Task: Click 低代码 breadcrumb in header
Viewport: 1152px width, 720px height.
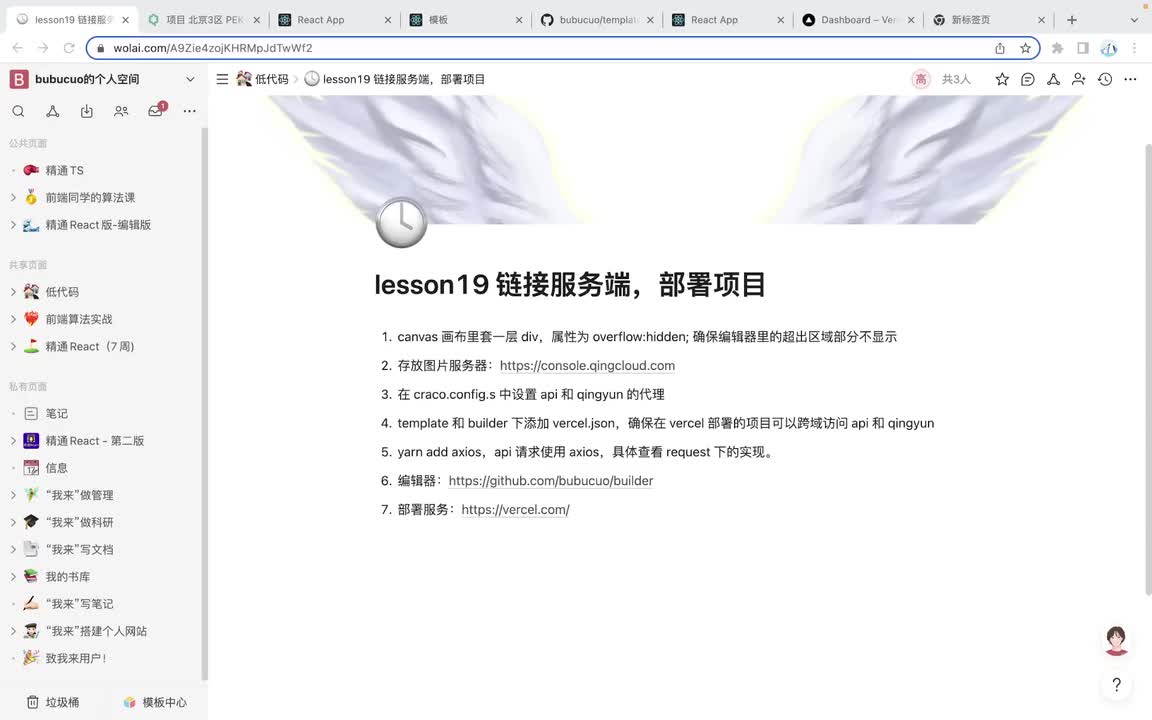Action: [262, 79]
